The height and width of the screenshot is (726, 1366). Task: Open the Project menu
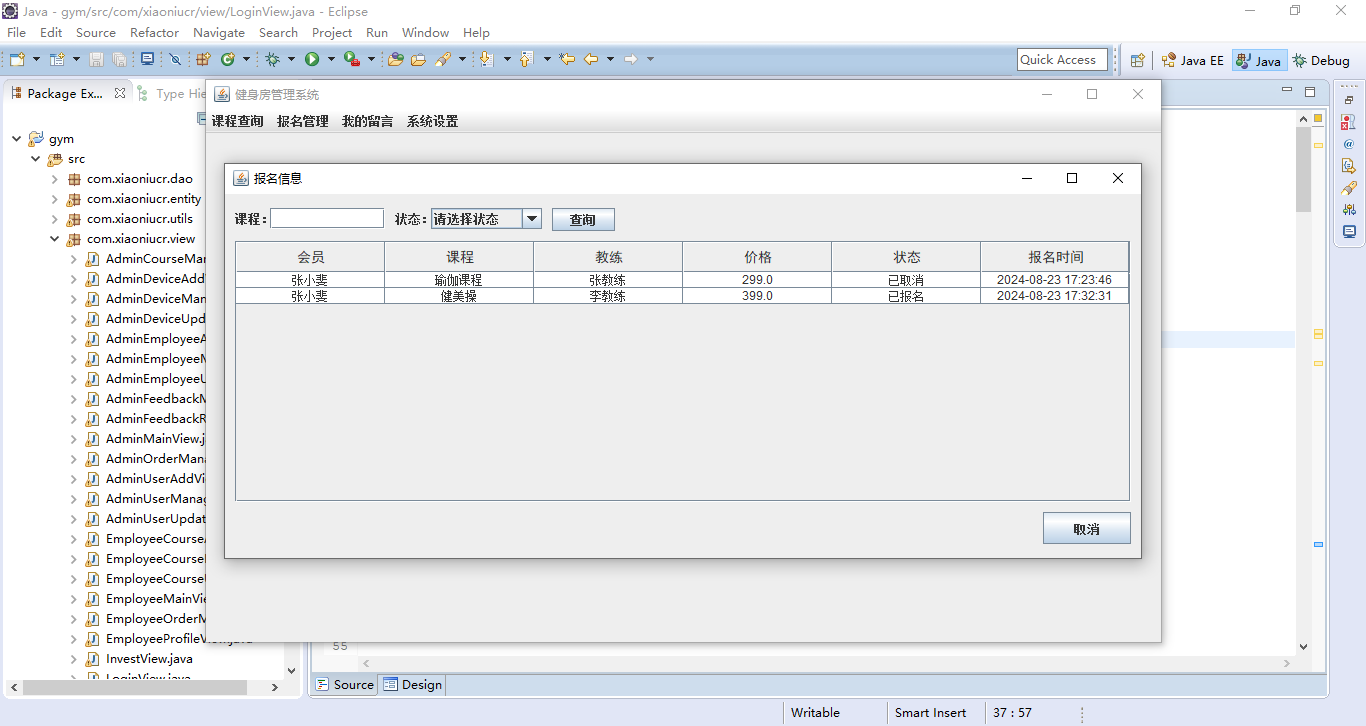point(332,32)
